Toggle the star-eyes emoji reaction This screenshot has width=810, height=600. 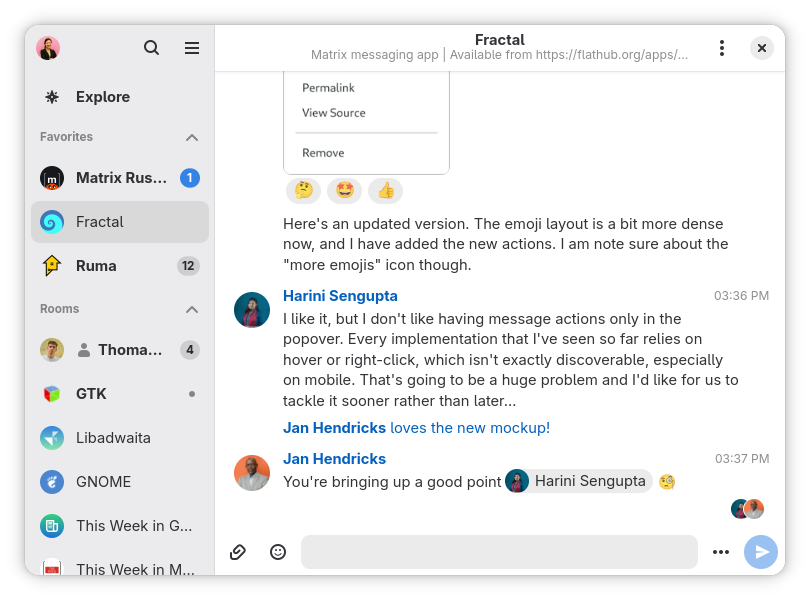[x=344, y=190]
